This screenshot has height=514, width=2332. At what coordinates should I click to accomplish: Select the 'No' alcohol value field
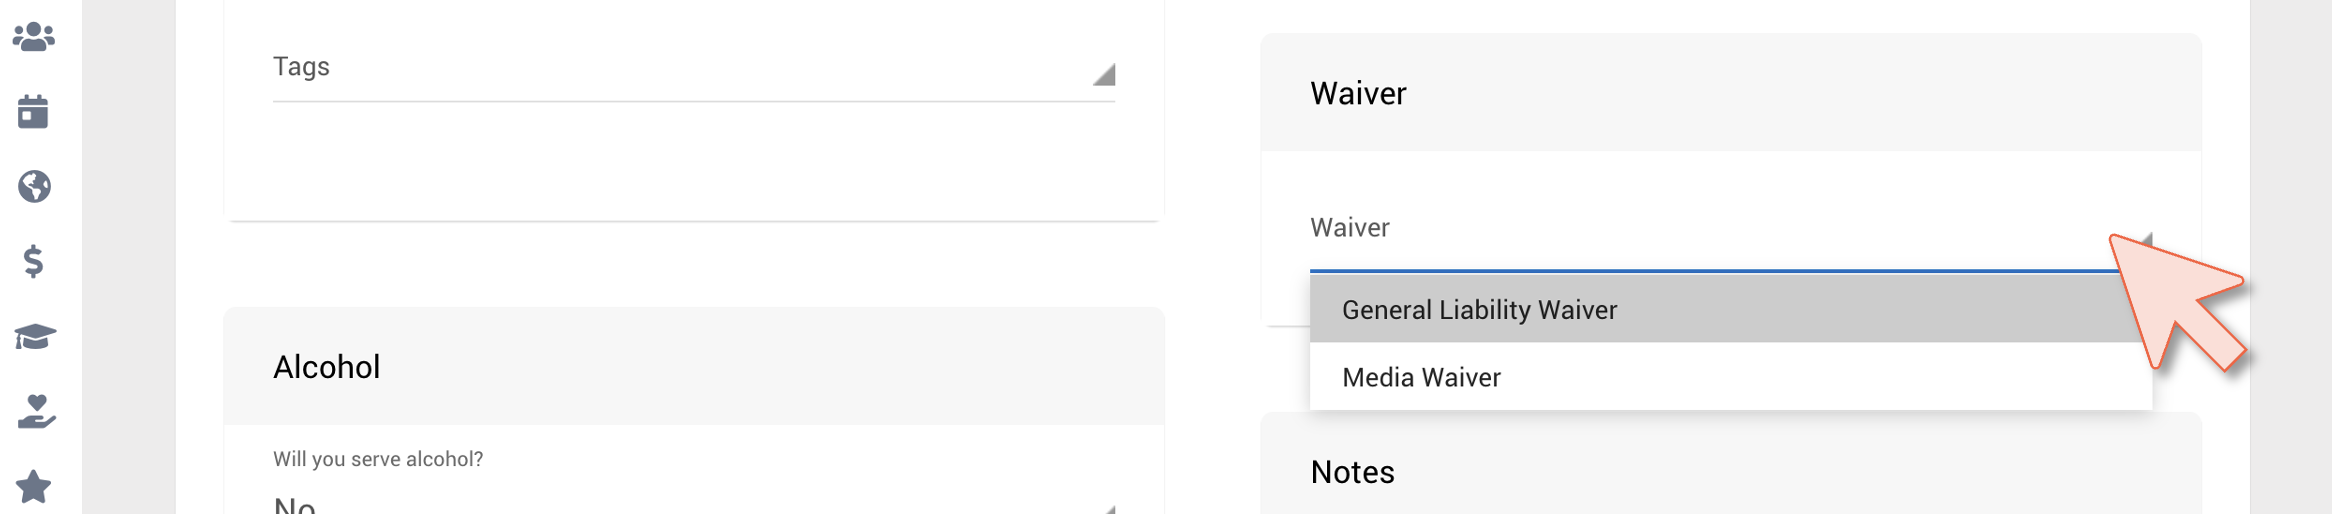(693, 505)
